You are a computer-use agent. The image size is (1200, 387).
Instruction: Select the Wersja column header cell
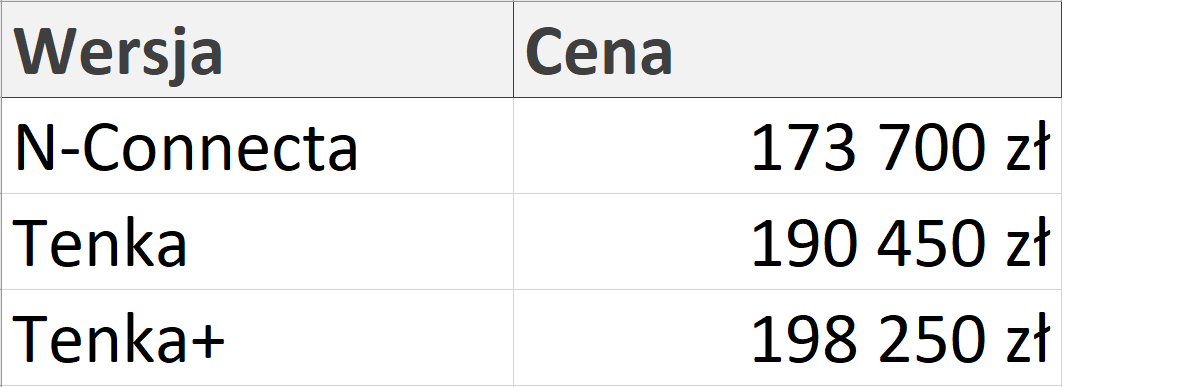257,50
